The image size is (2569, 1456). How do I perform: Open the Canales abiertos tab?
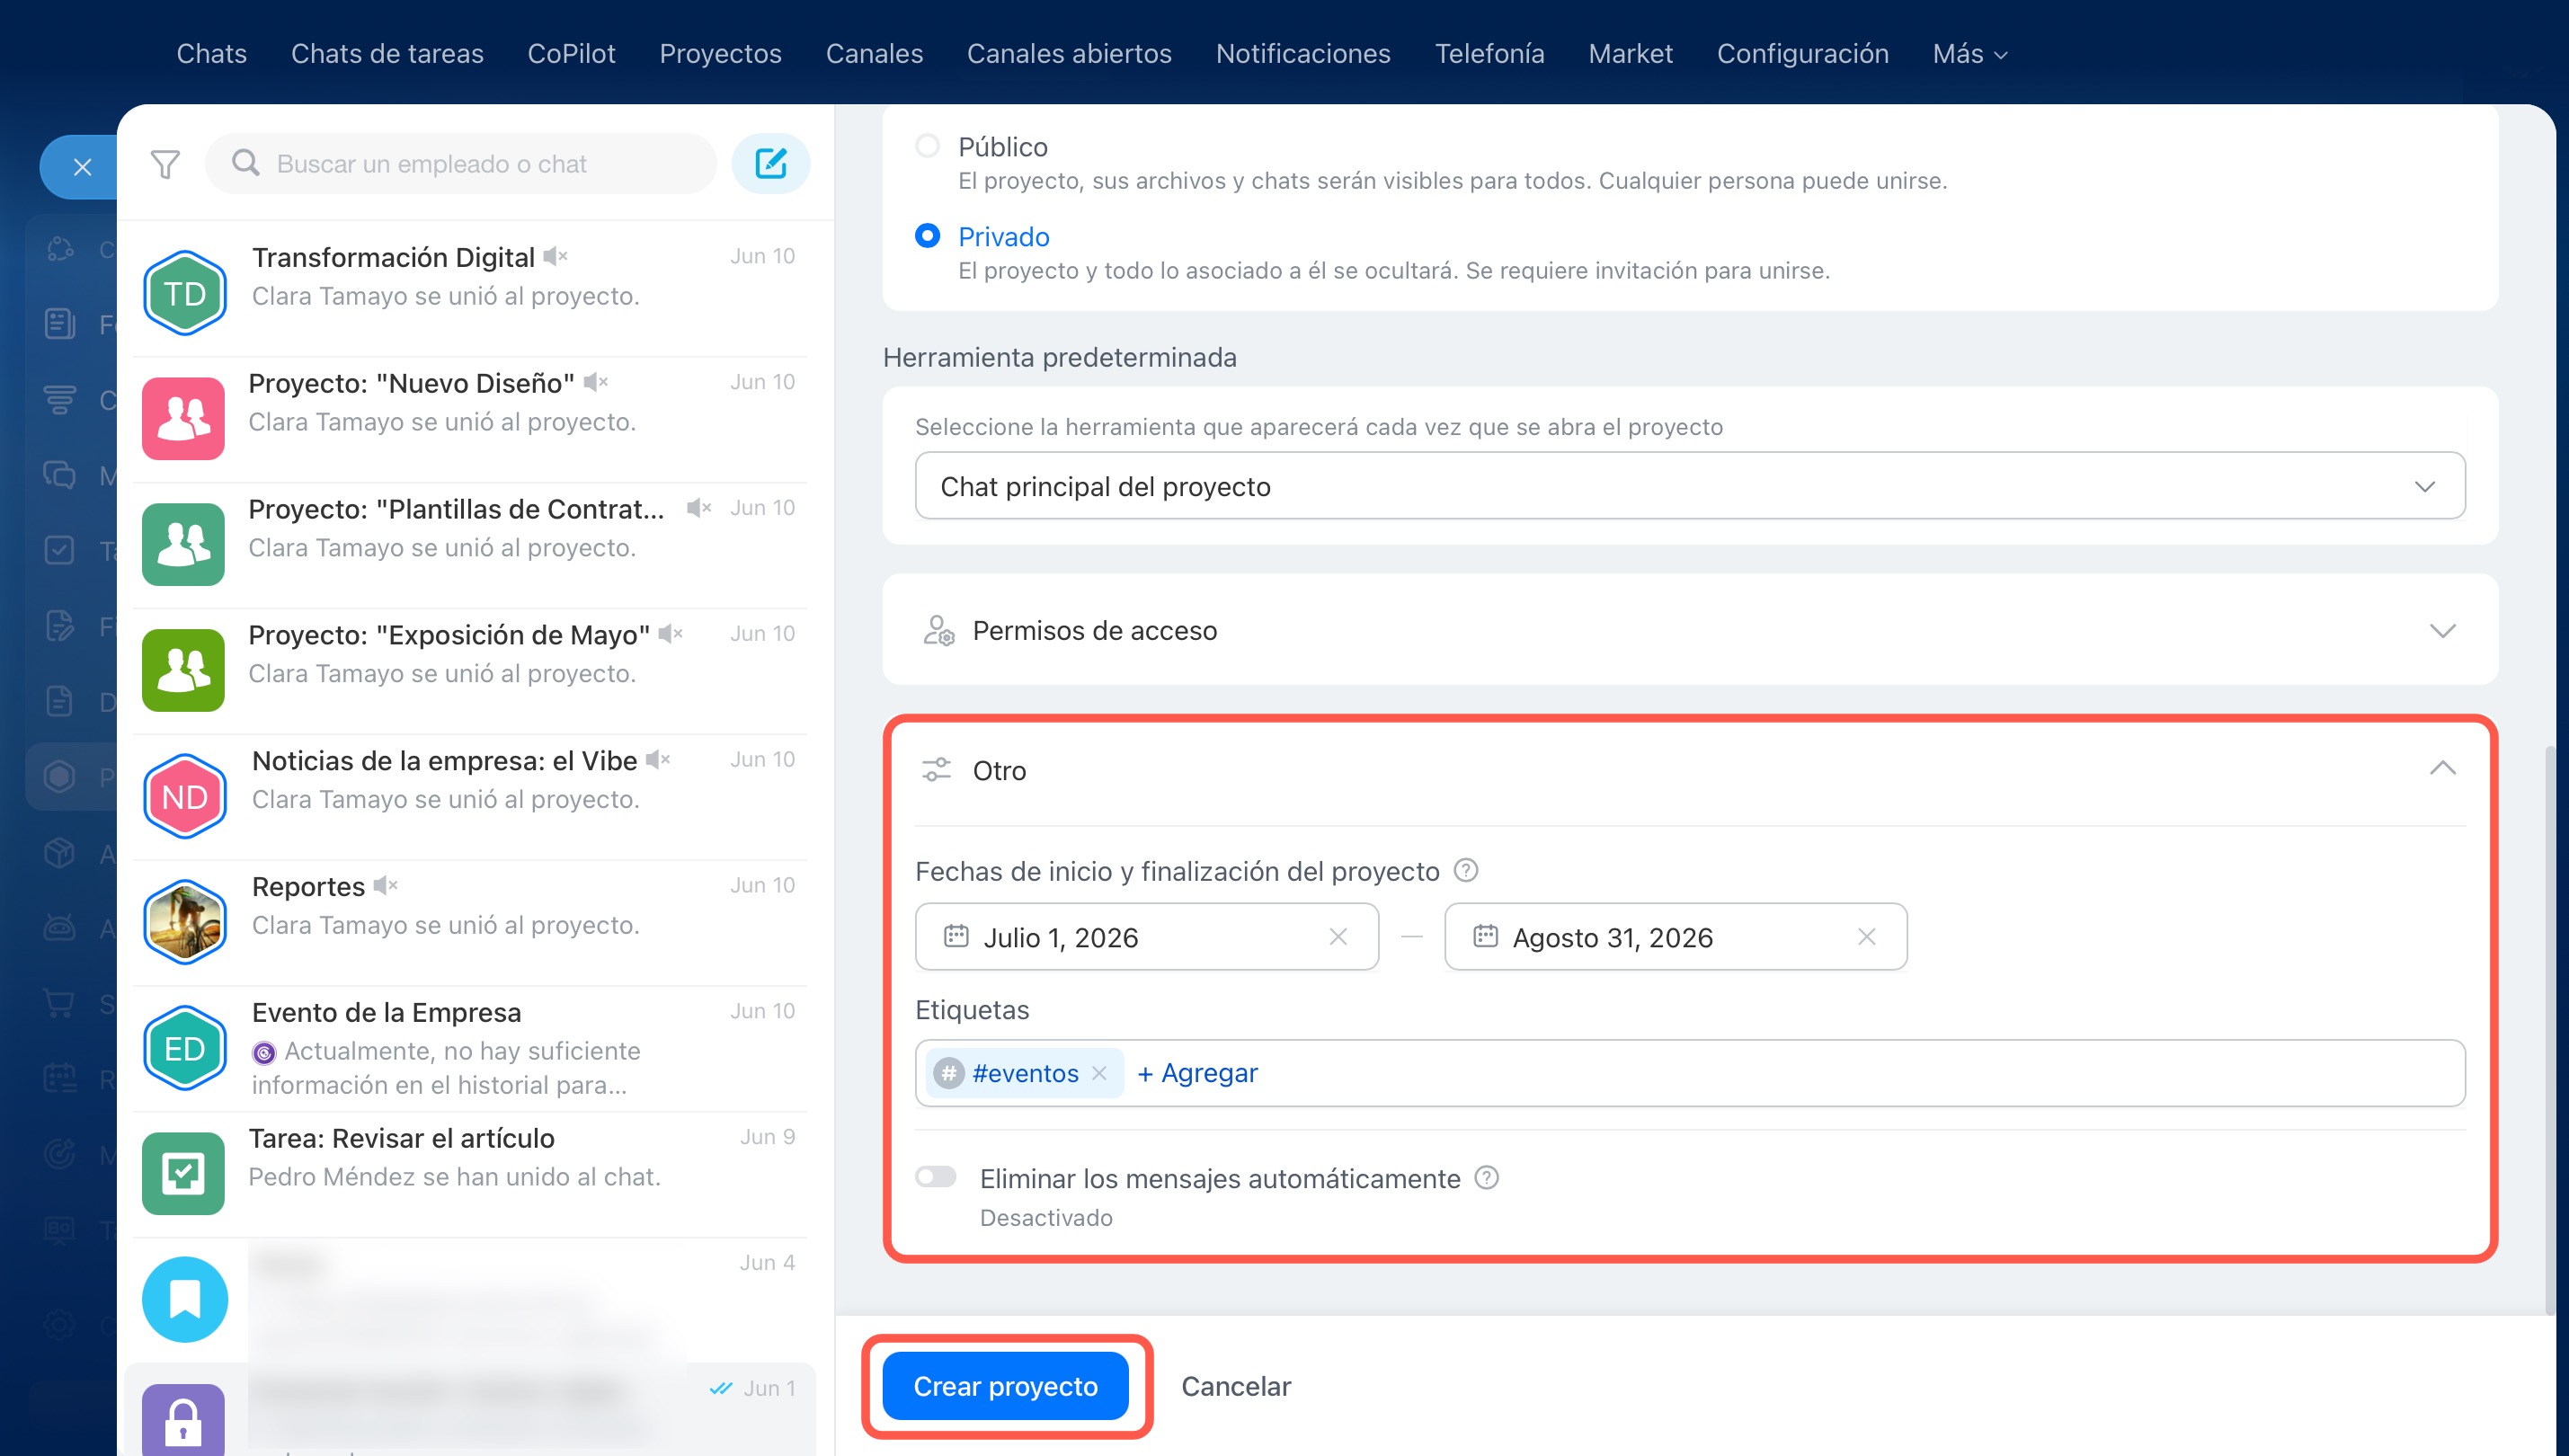[x=1069, y=54]
